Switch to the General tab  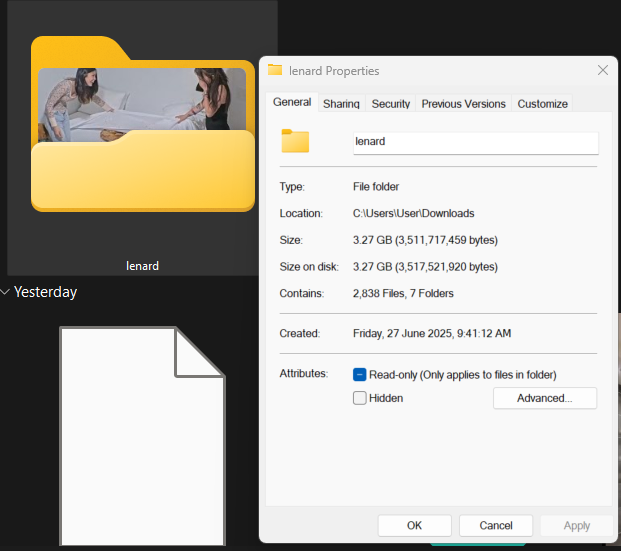[x=292, y=102]
